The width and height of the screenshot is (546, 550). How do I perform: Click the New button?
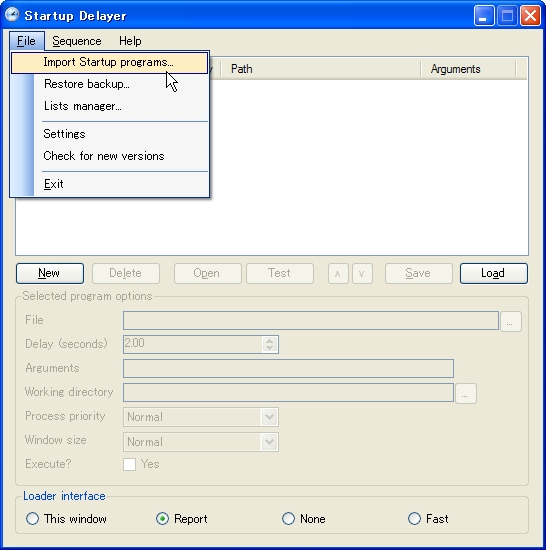coord(50,273)
